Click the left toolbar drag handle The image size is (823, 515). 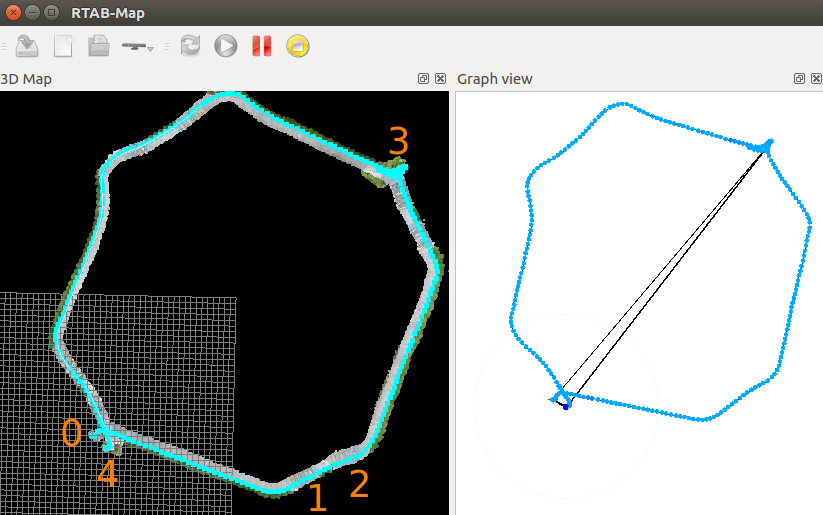pos(4,46)
